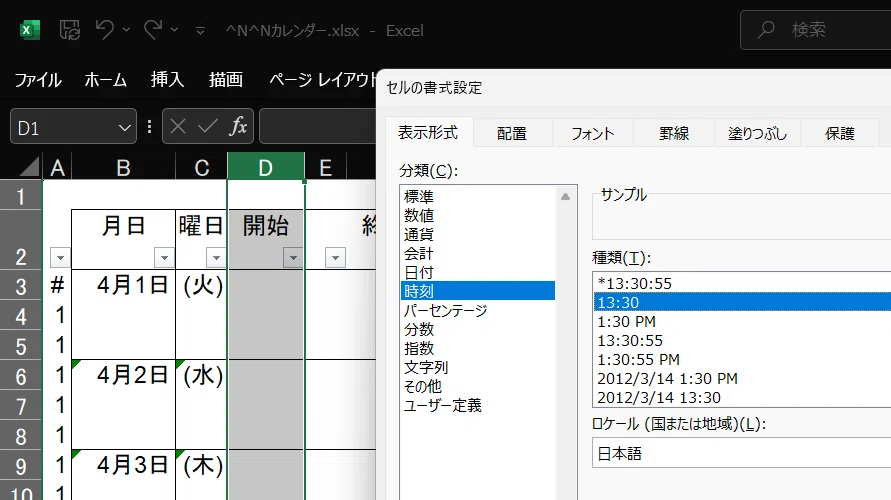This screenshot has height=500, width=891.
Task: Switch to the フォント tab
Action: pos(593,134)
